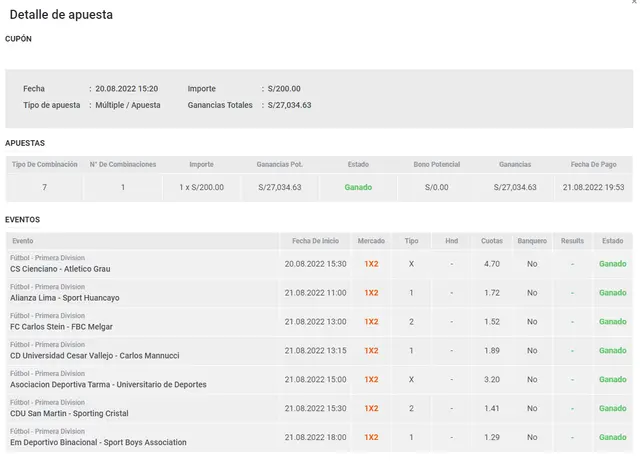Open Deportiva Tarma - Universitario de Deportes event
640x461 pixels.
tap(108, 385)
